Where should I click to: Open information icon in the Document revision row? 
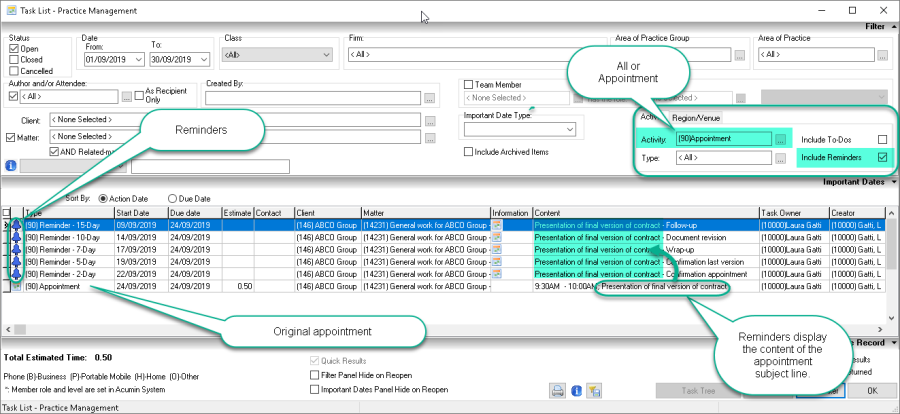(497, 237)
